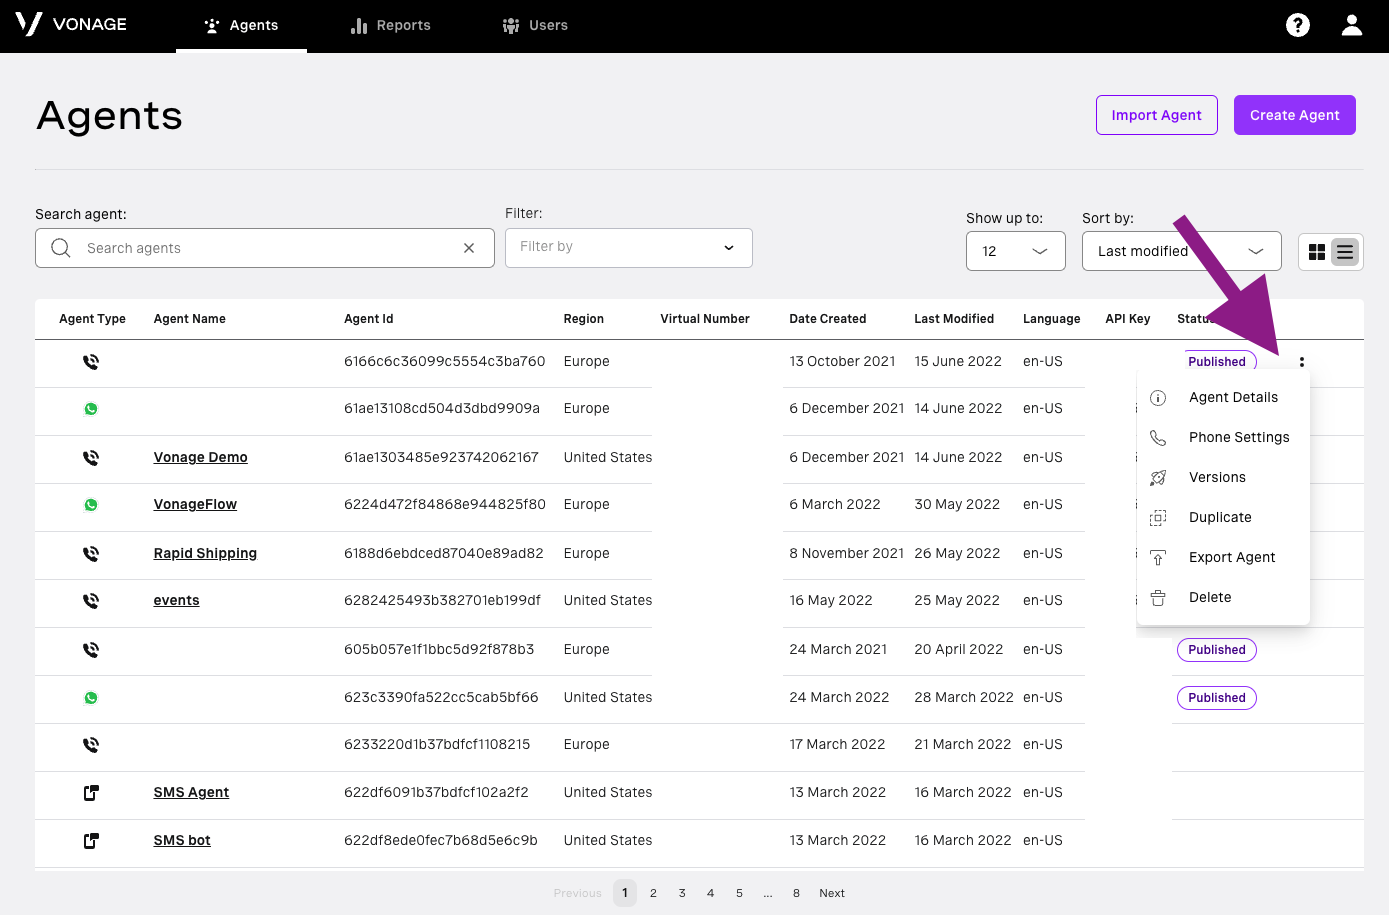
Task: Click agent id 6224d472f84868e944825f80
Action: (445, 504)
